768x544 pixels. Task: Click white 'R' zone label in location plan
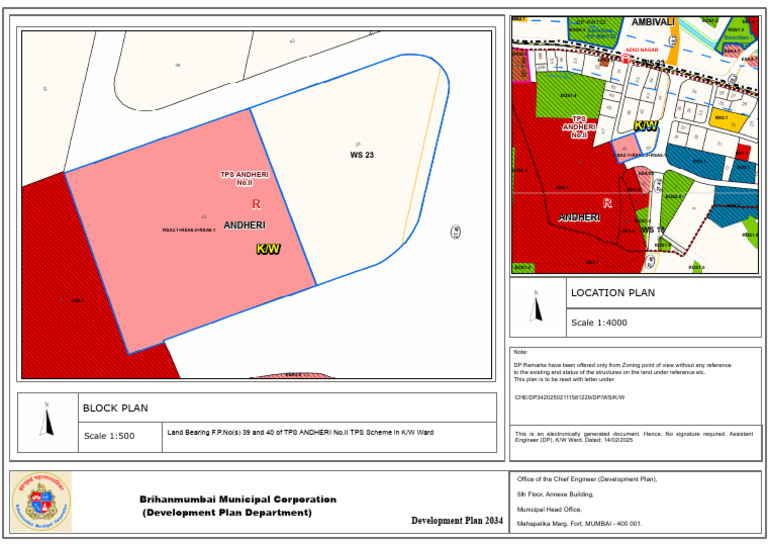607,203
